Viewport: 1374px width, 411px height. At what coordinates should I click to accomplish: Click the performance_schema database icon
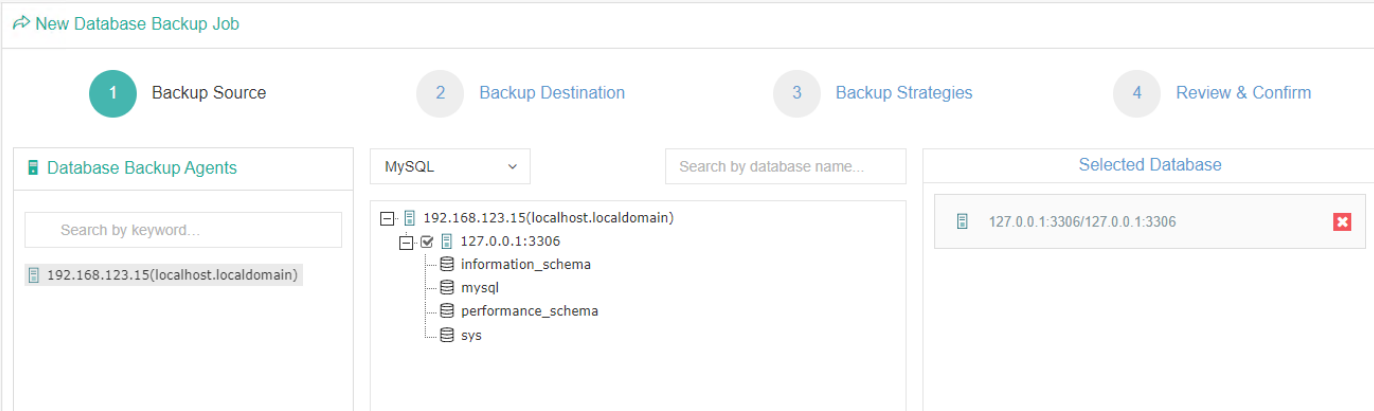(447, 311)
